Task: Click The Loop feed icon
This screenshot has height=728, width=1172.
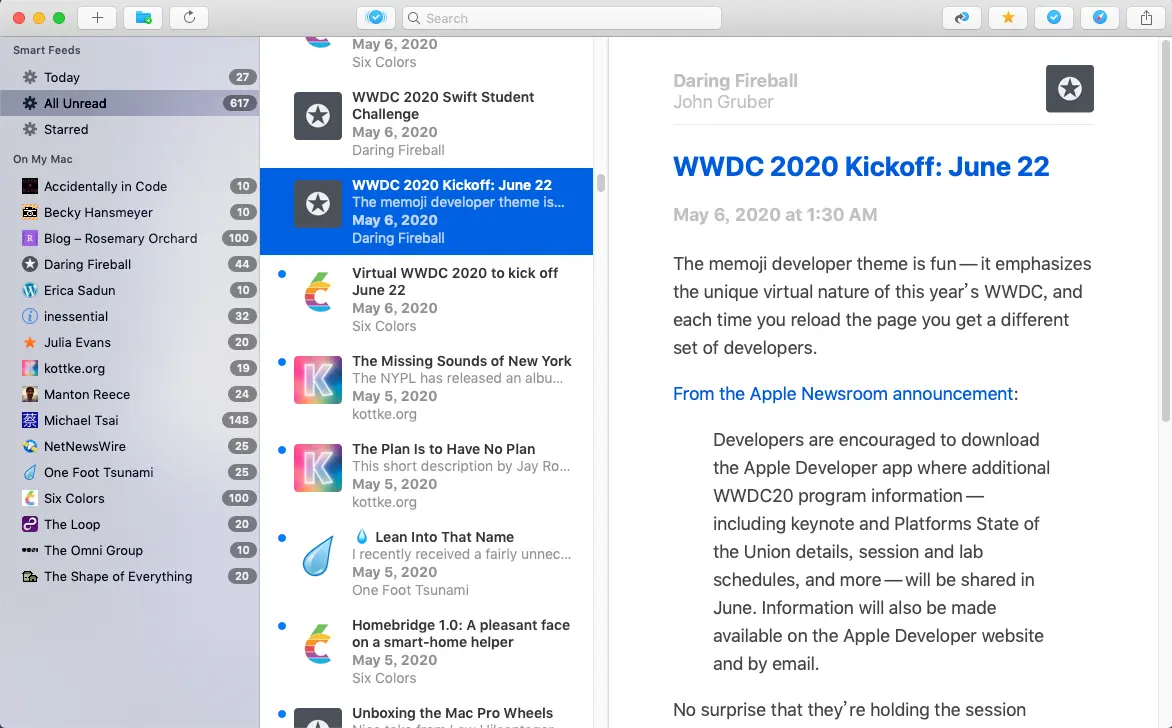Action: pos(30,524)
